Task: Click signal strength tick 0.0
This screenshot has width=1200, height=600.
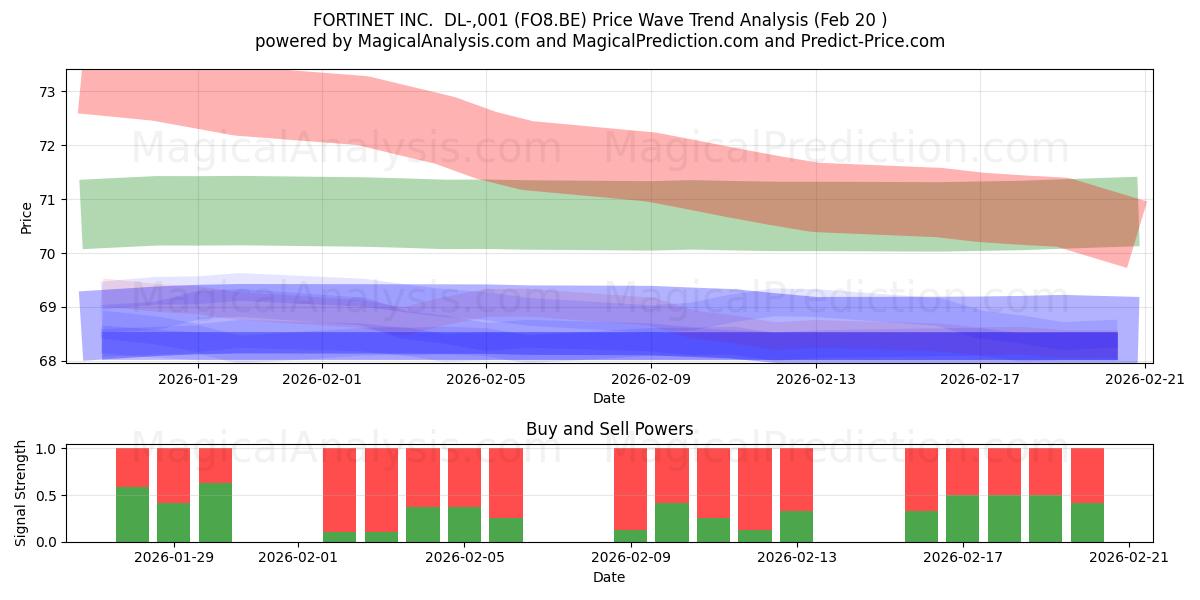Action: [x=48, y=542]
